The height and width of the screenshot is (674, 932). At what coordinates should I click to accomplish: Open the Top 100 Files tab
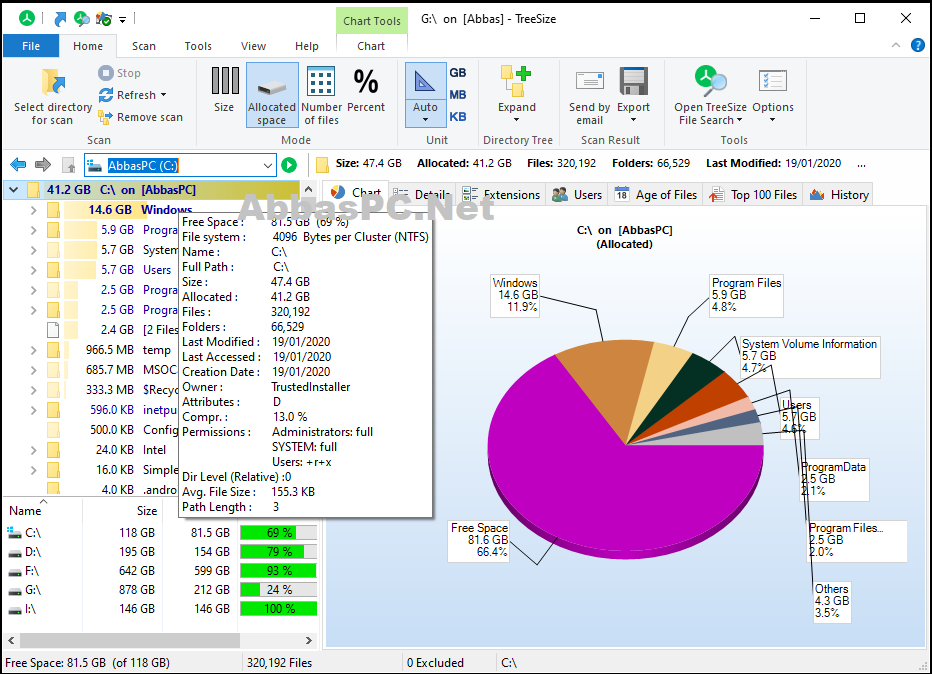coord(752,194)
